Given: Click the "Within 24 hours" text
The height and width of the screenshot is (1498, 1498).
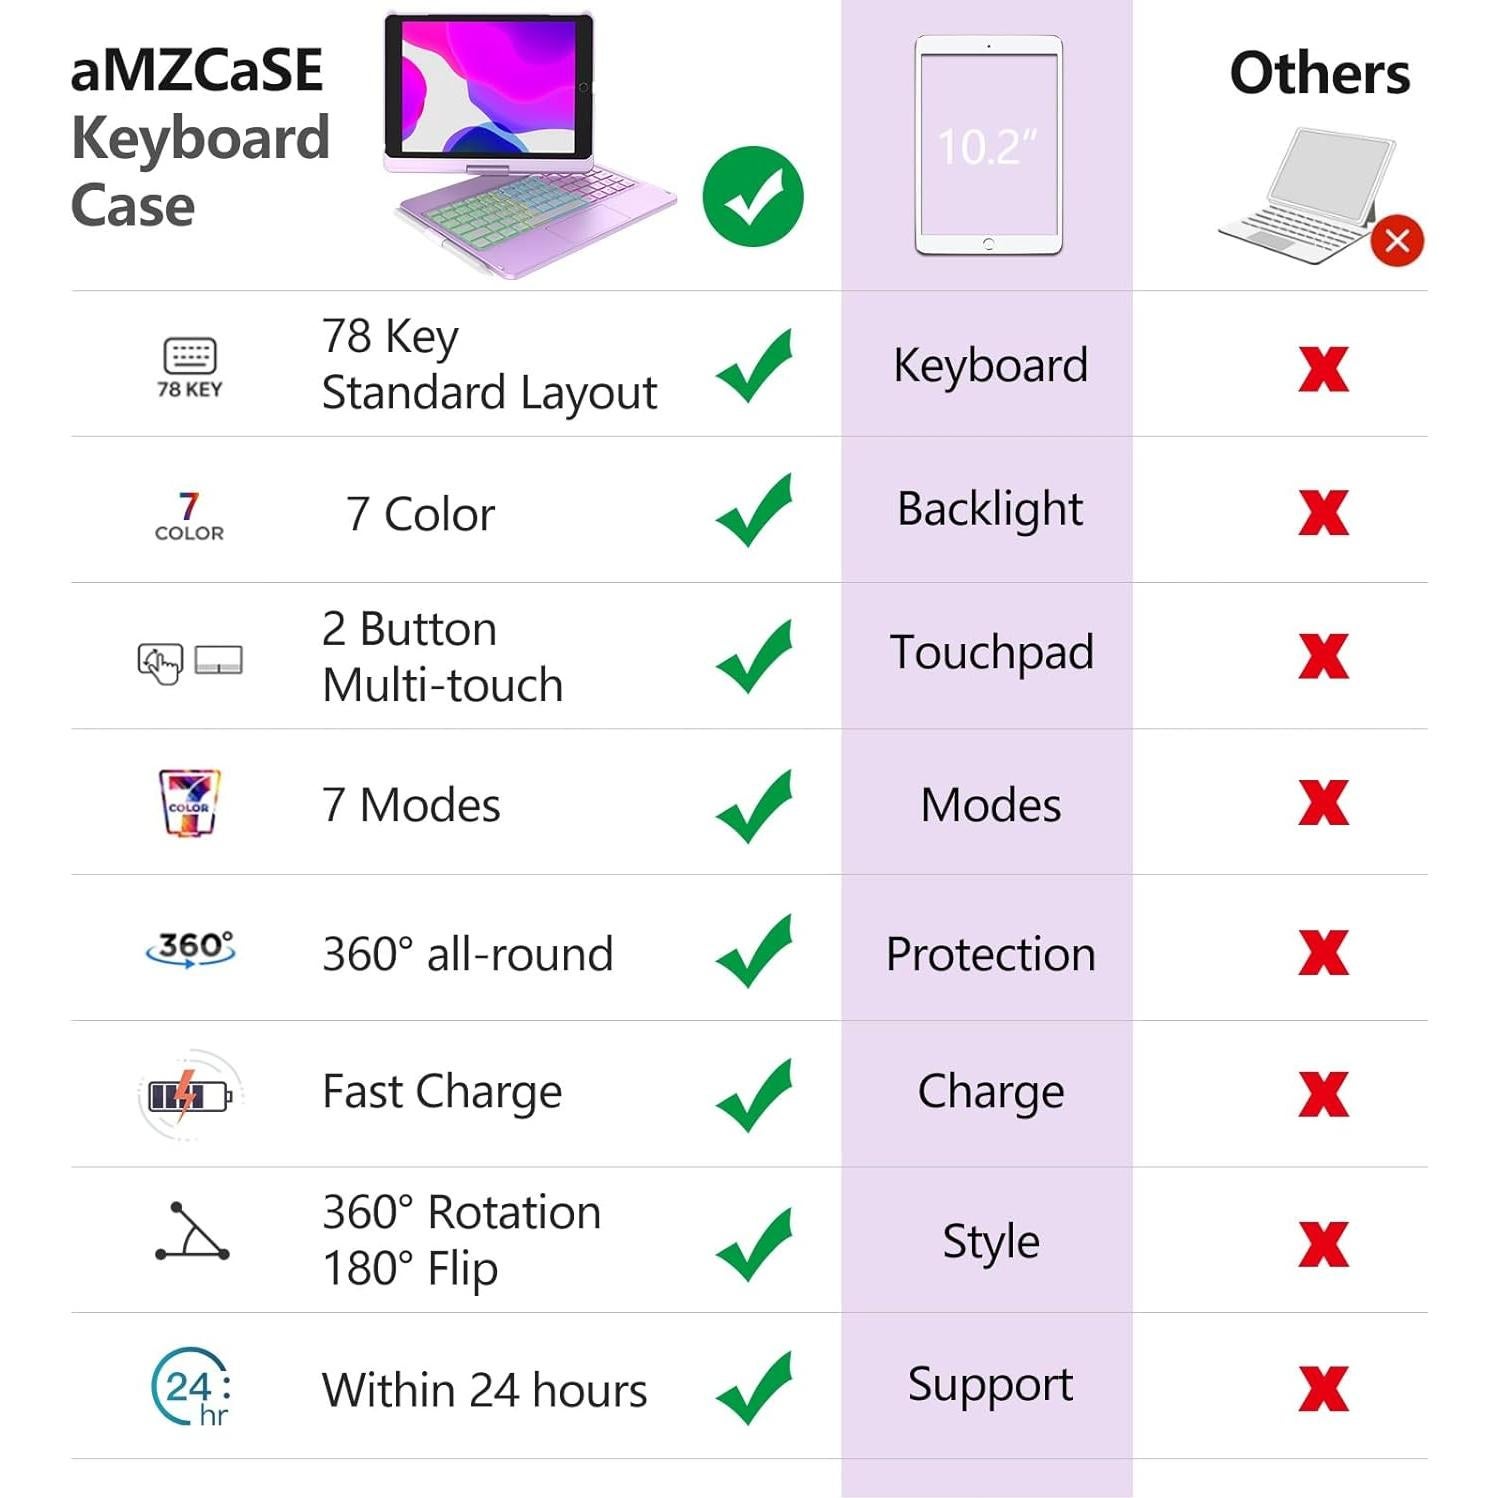Looking at the screenshot, I should point(484,1390).
